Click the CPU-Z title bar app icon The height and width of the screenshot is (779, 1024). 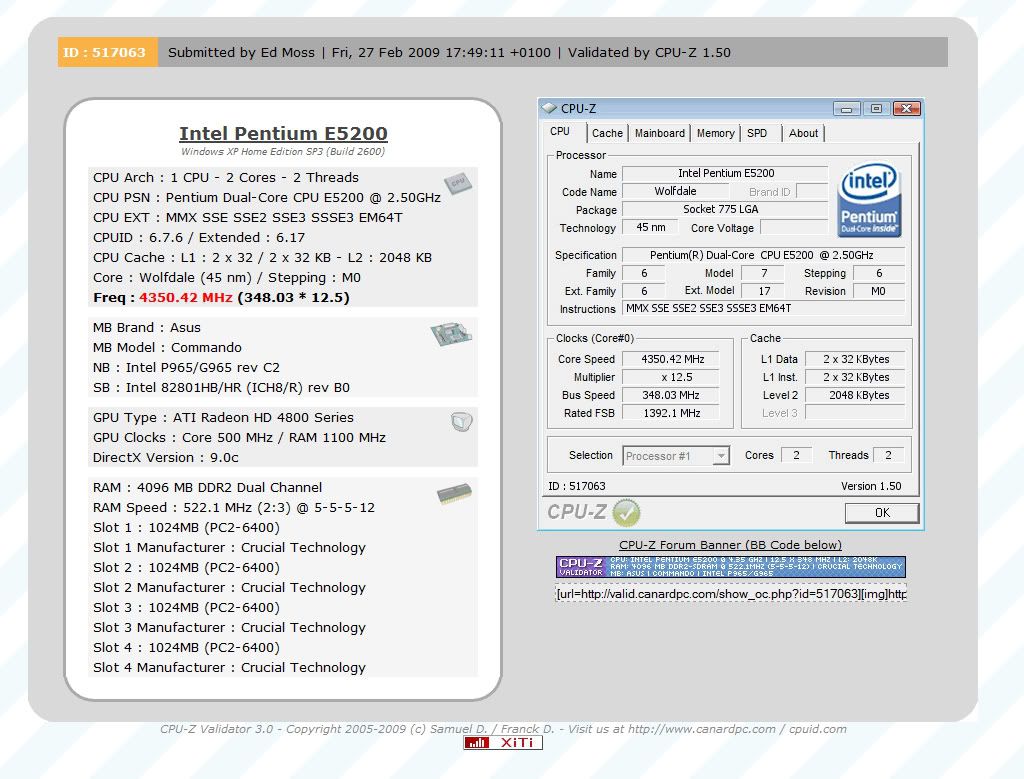[x=549, y=108]
